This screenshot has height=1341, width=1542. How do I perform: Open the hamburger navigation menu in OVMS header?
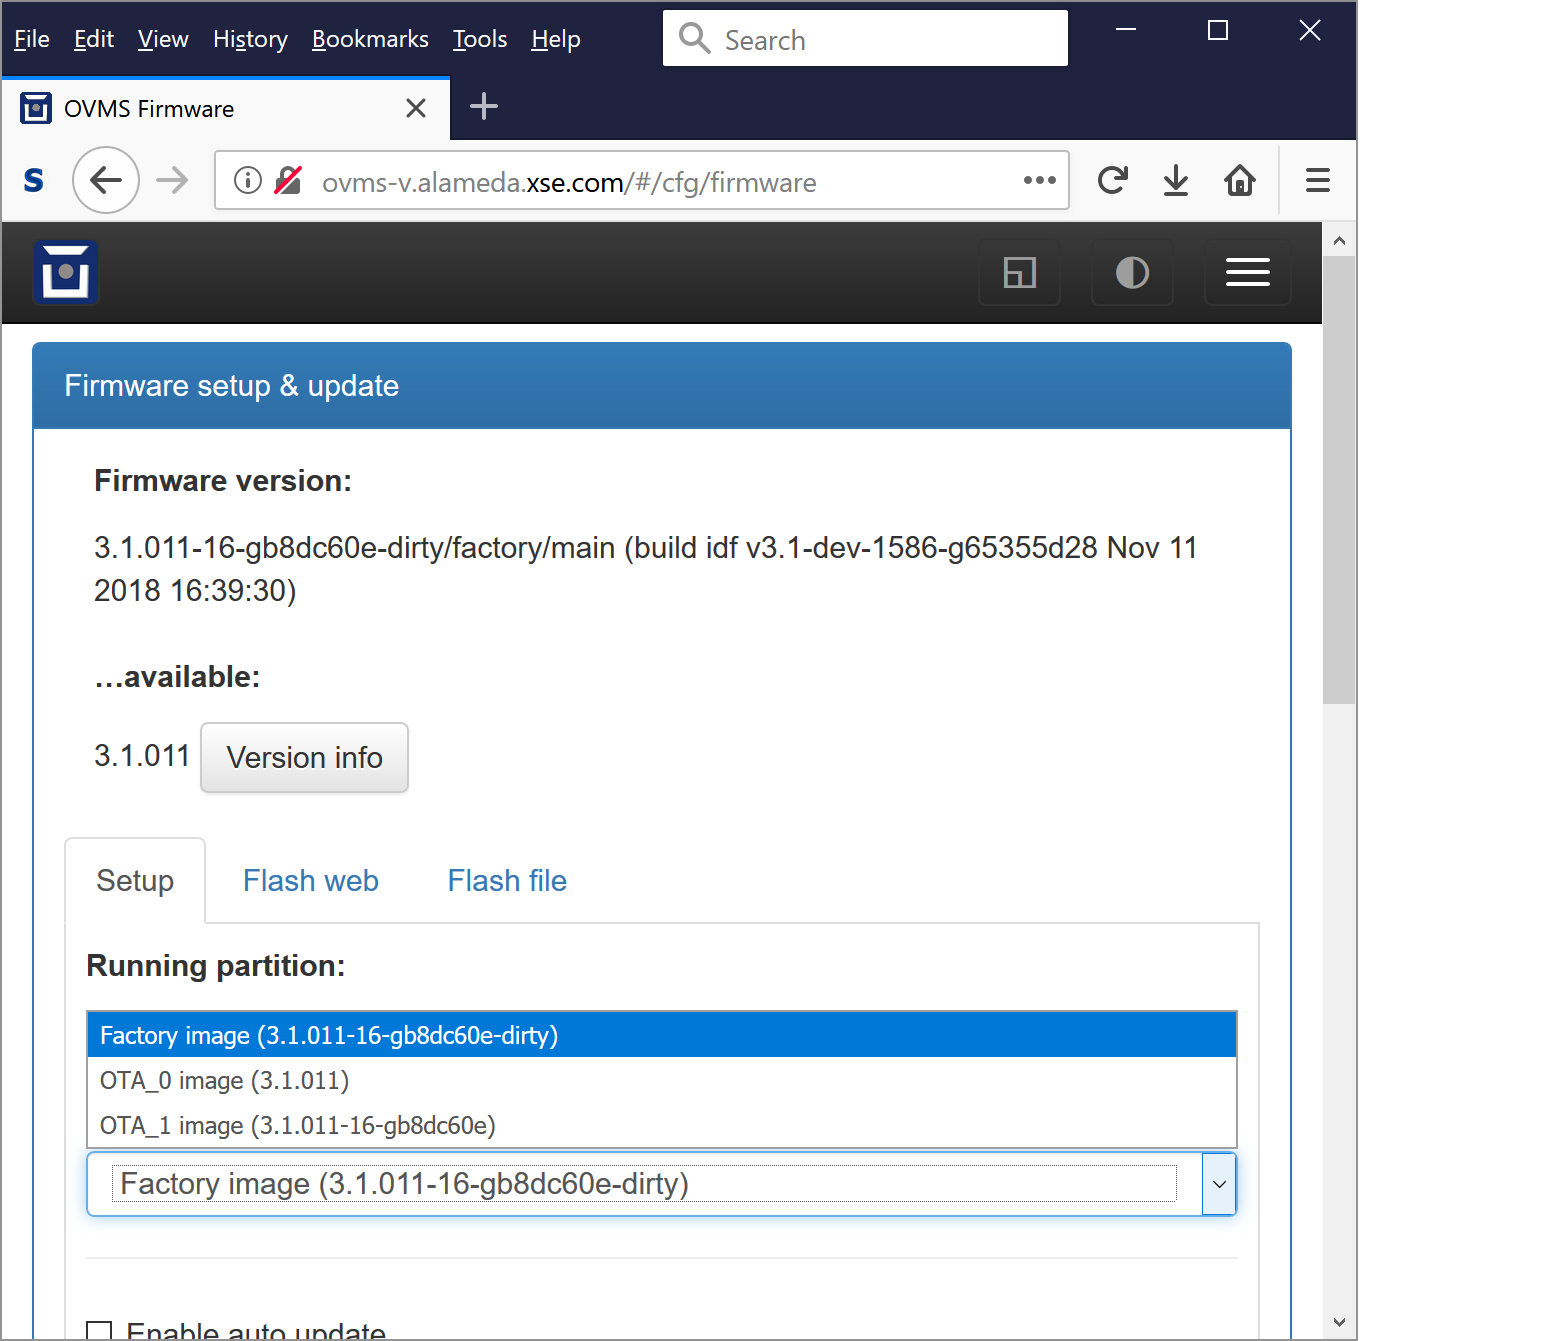tap(1247, 272)
